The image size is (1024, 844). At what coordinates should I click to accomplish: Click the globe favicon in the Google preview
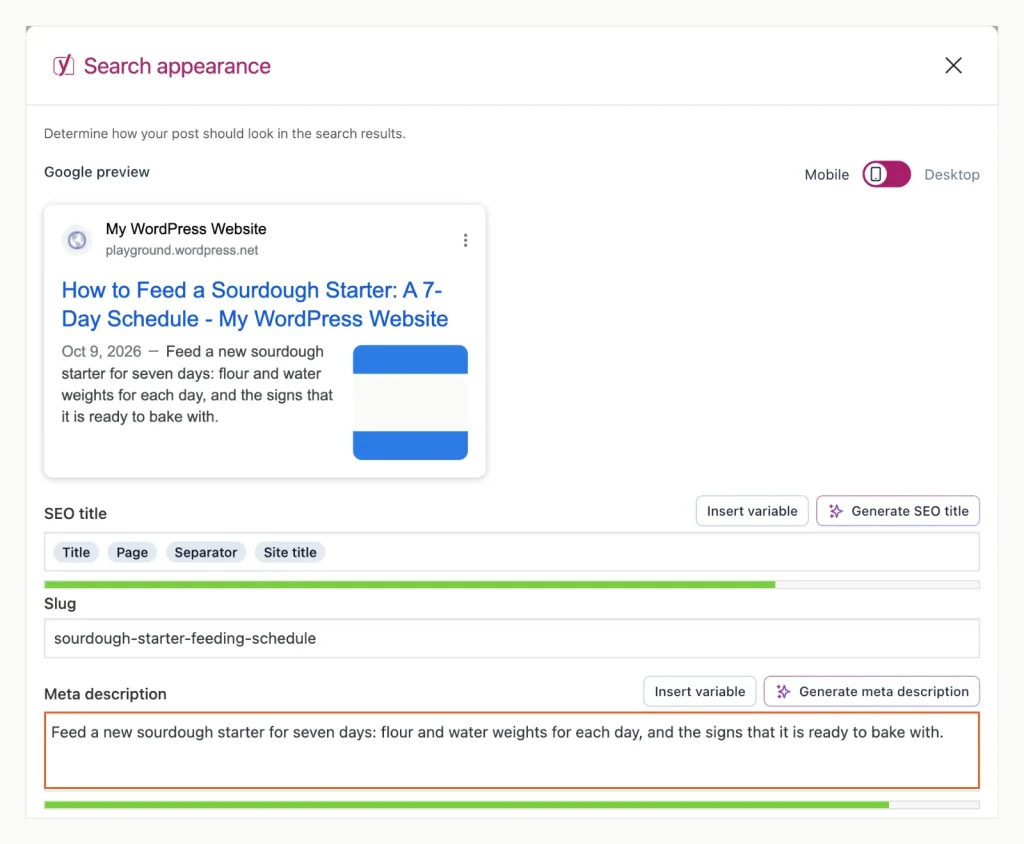point(77,240)
